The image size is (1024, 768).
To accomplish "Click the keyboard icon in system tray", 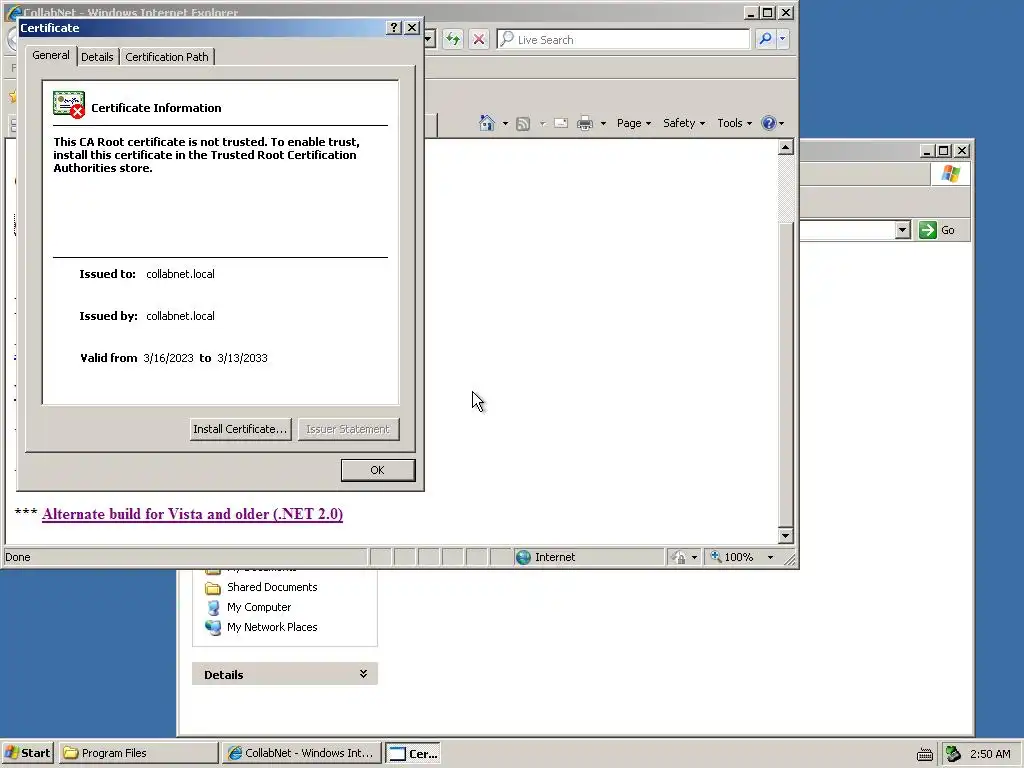I will [x=925, y=754].
